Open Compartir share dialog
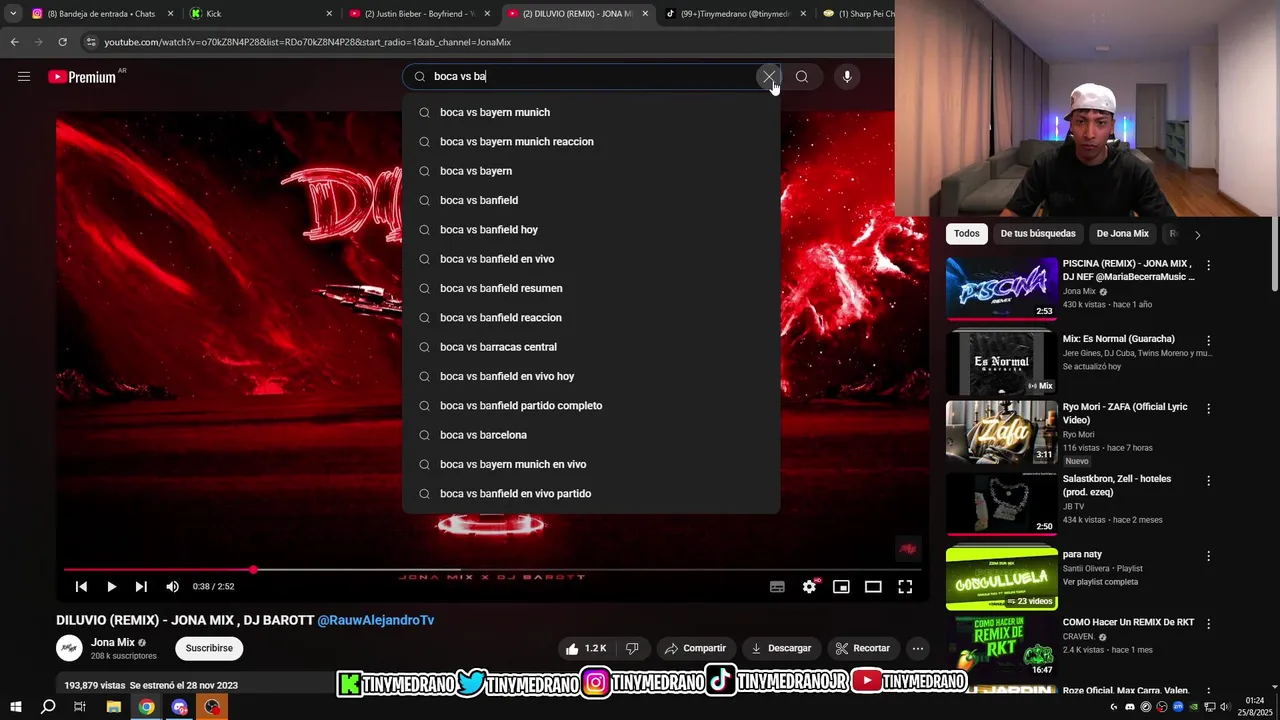 point(696,648)
